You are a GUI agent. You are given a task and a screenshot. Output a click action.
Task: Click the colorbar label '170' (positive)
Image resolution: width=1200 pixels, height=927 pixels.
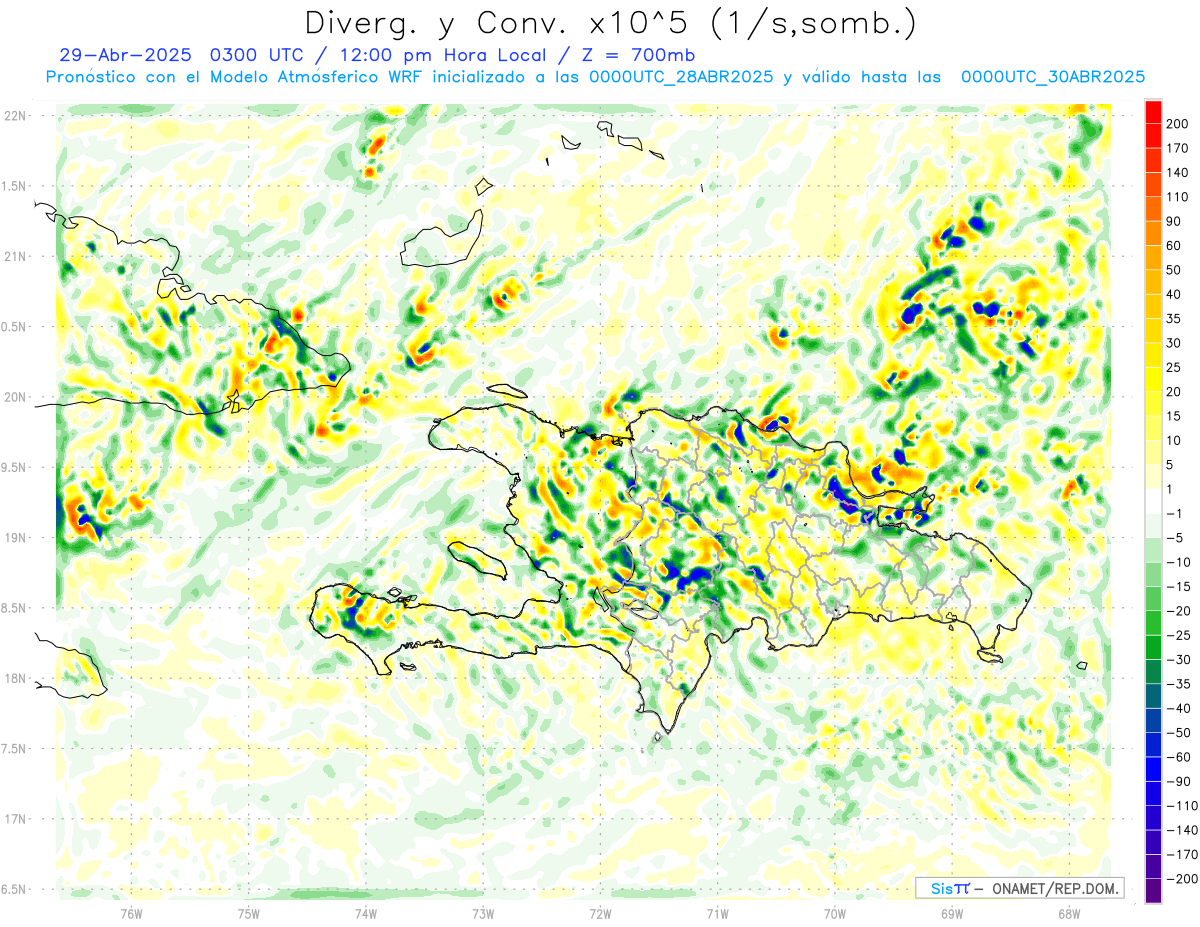[x=1179, y=148]
